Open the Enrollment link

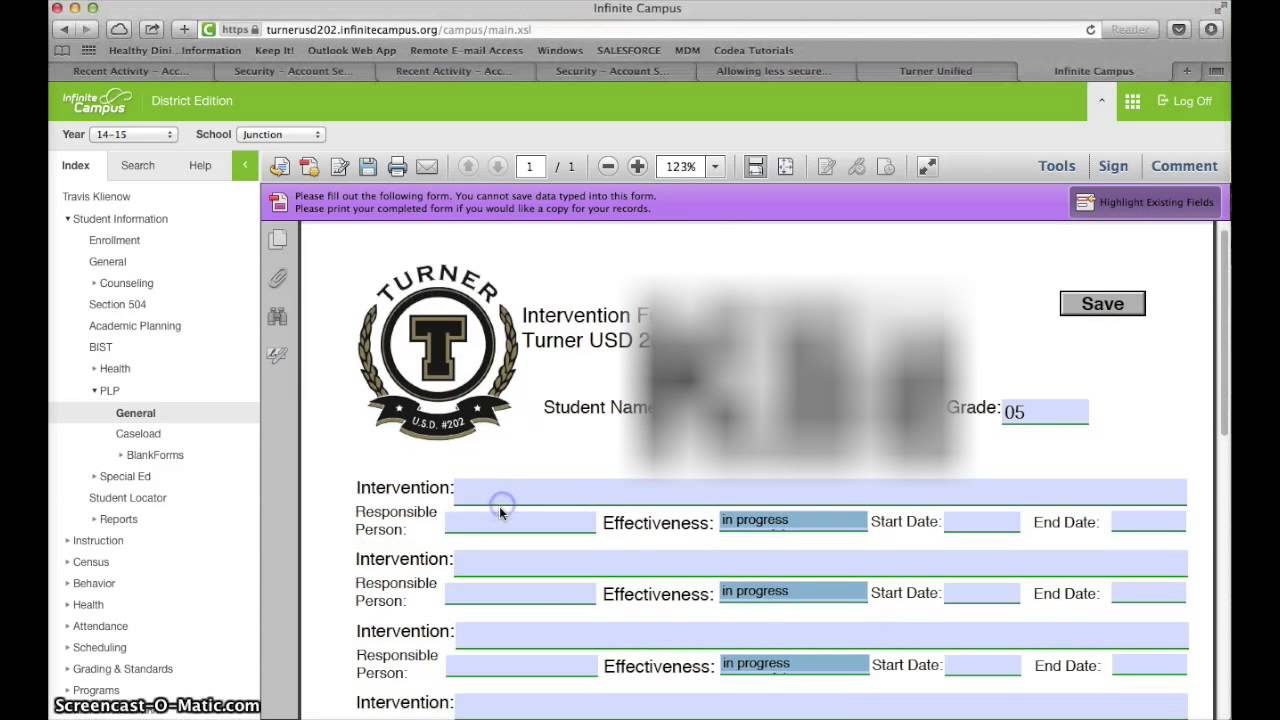point(114,240)
